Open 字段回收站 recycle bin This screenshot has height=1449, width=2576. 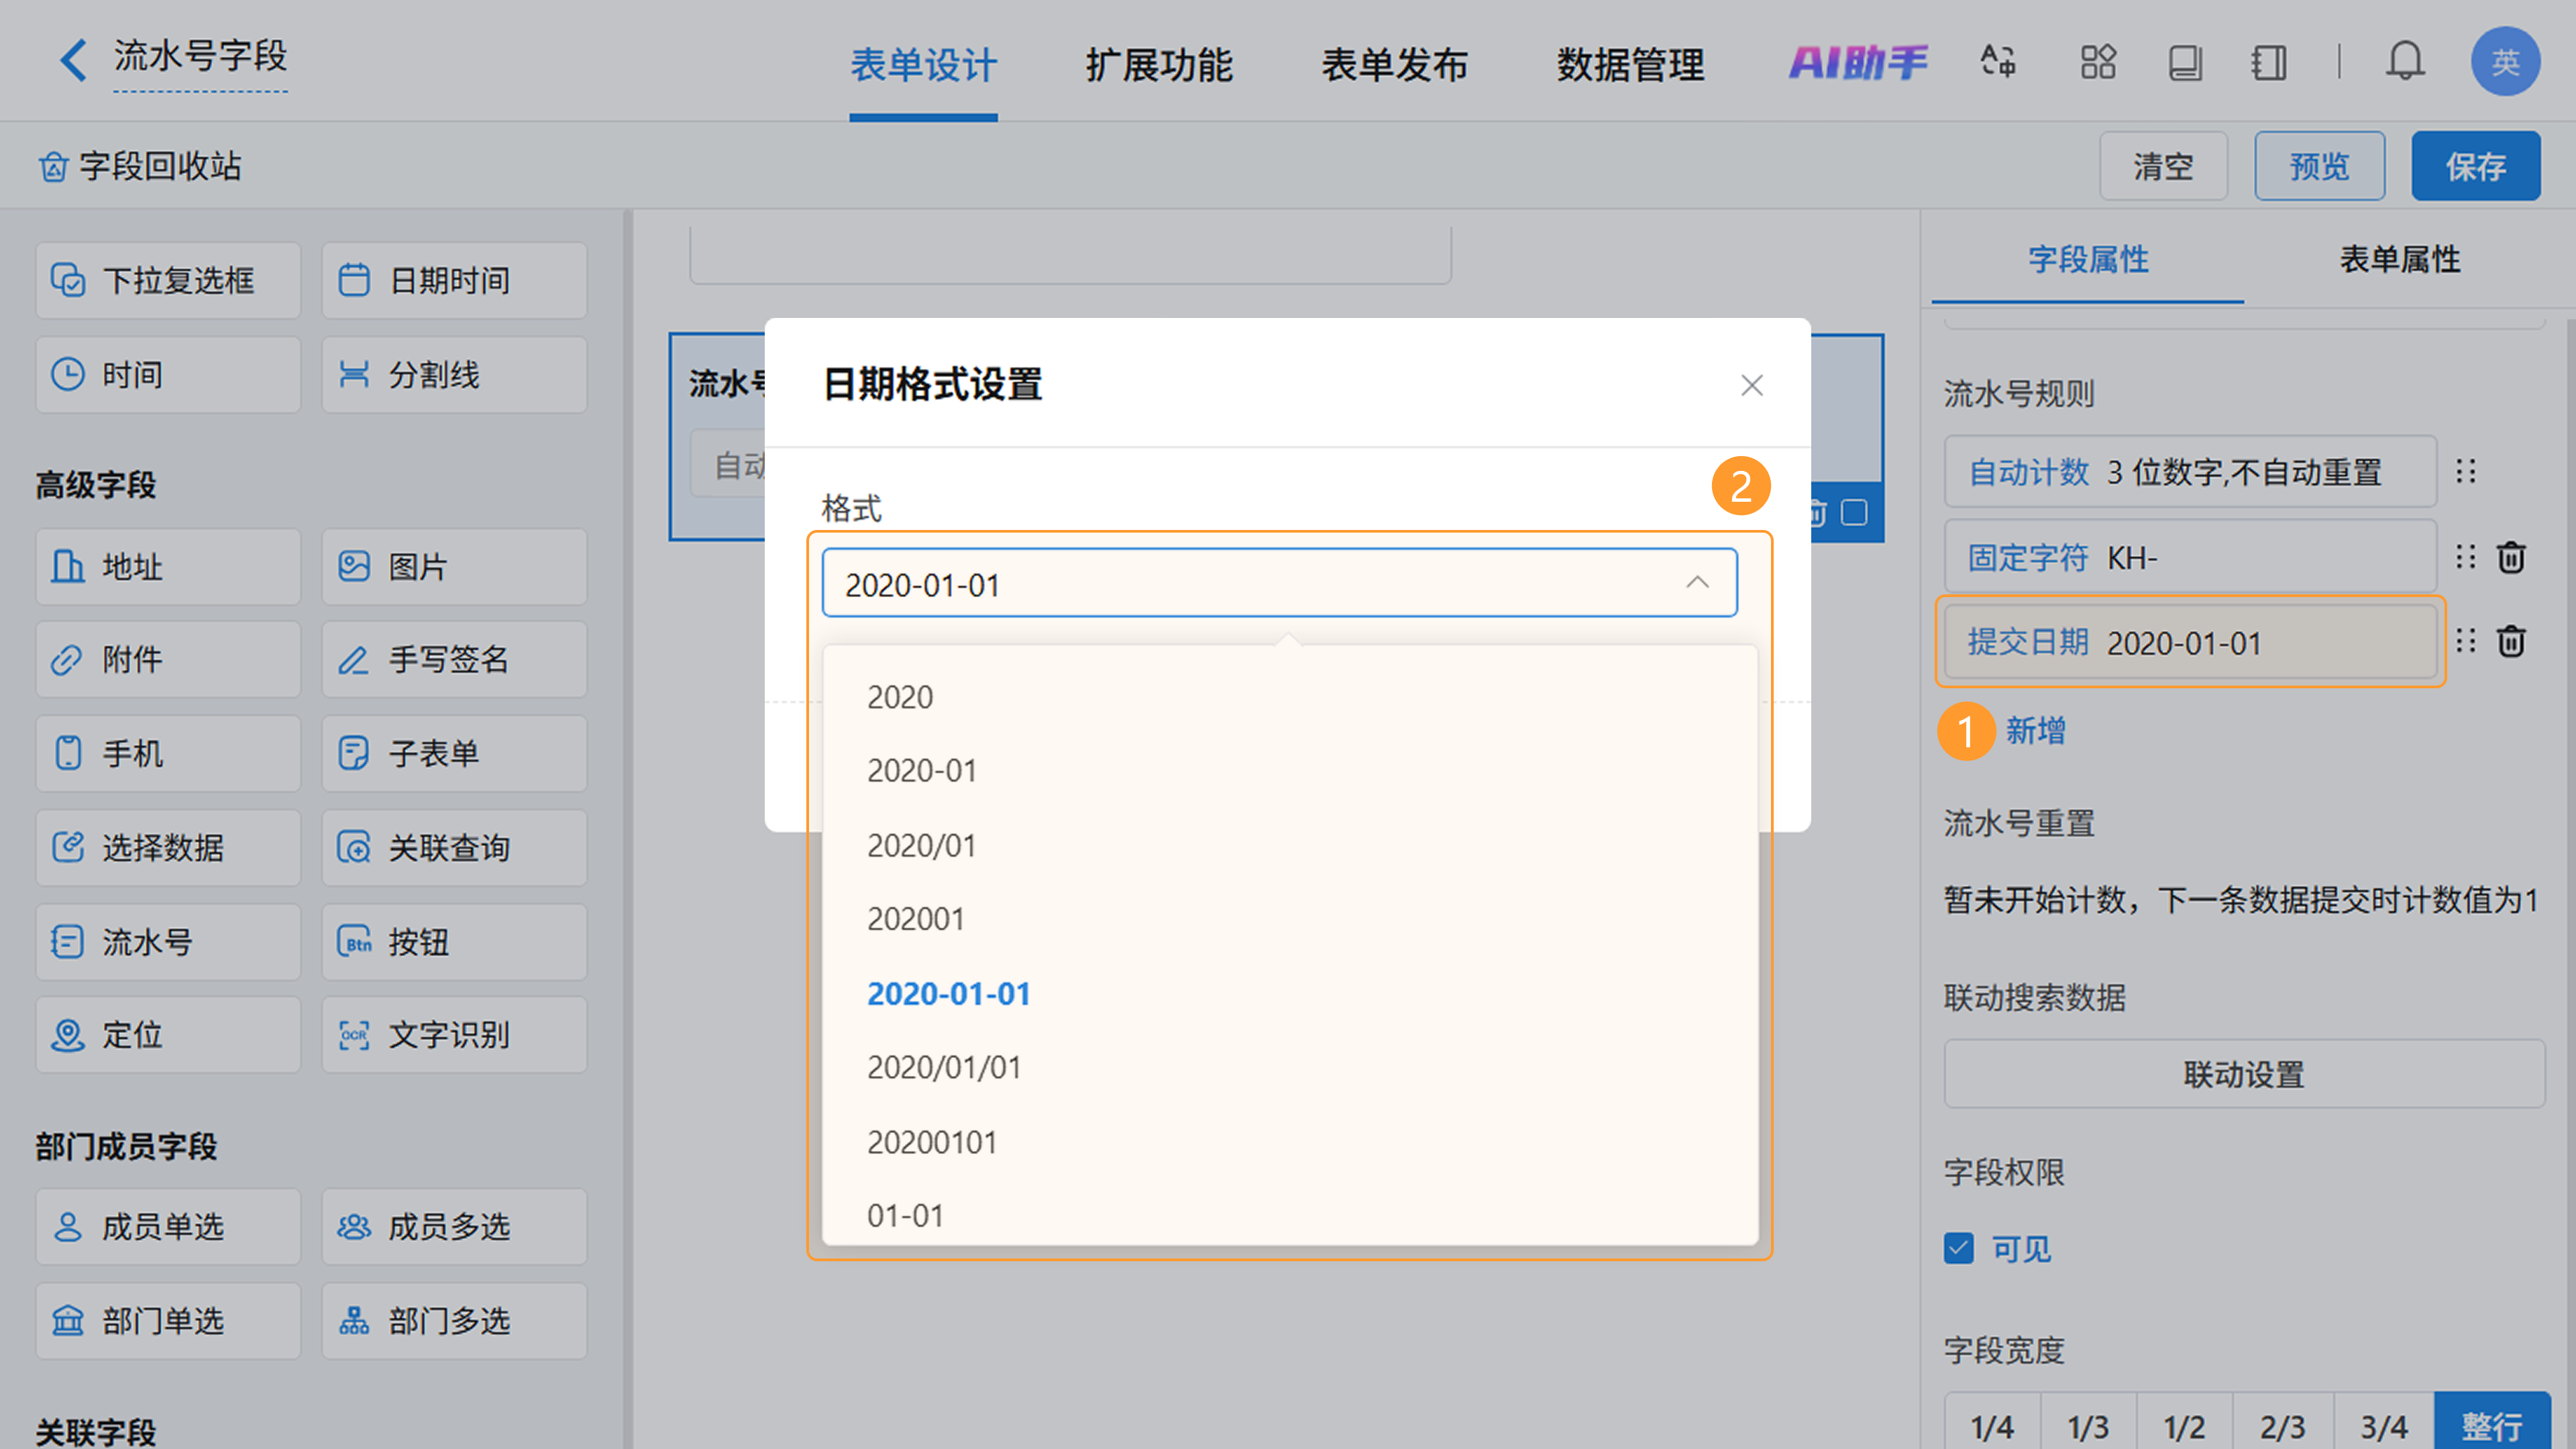pyautogui.click(x=140, y=166)
